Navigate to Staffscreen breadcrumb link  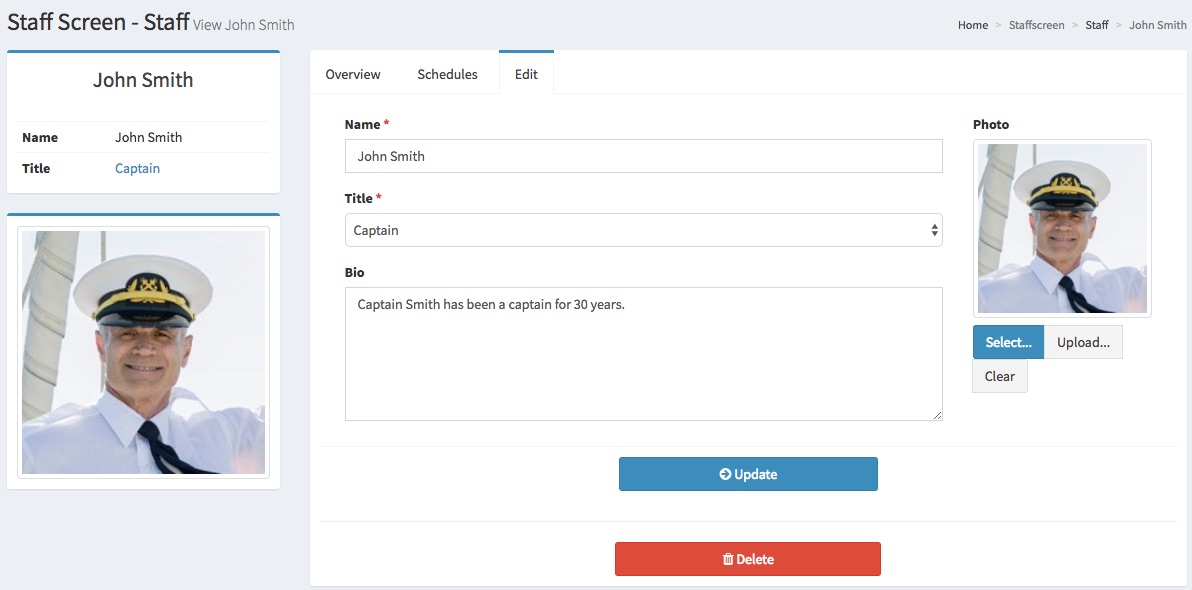[1036, 25]
